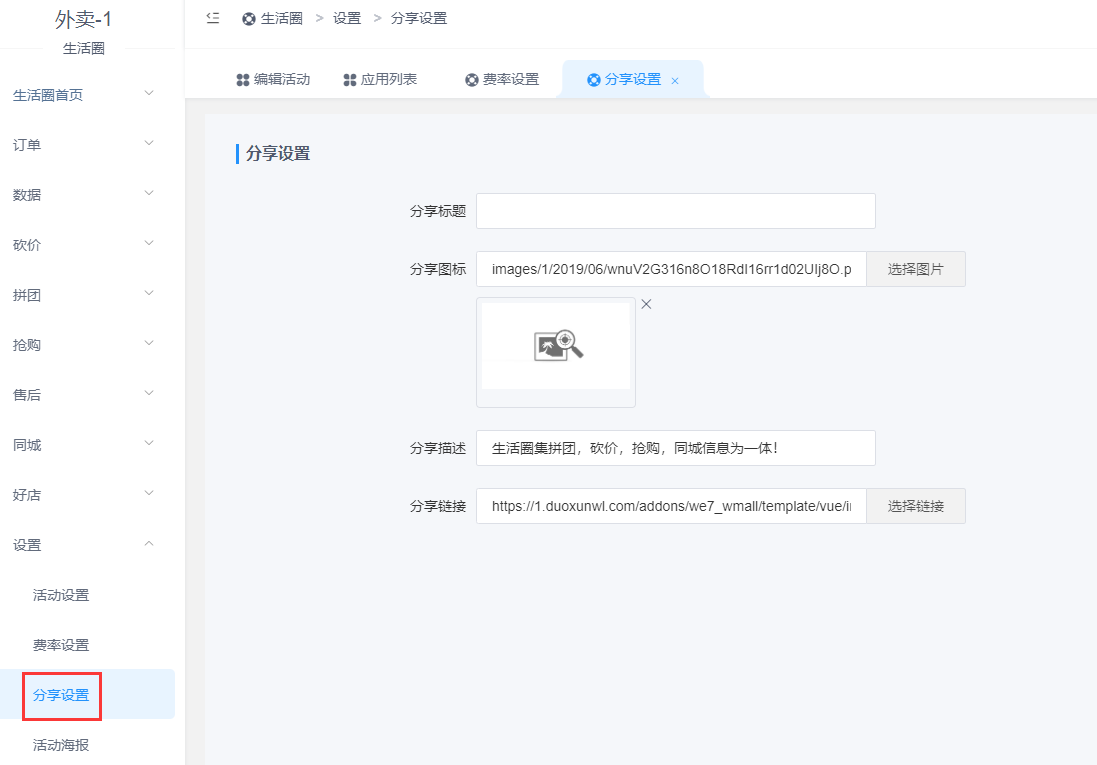
Task: Expand the 生活圈首页 menu chevron
Action: tap(149, 93)
